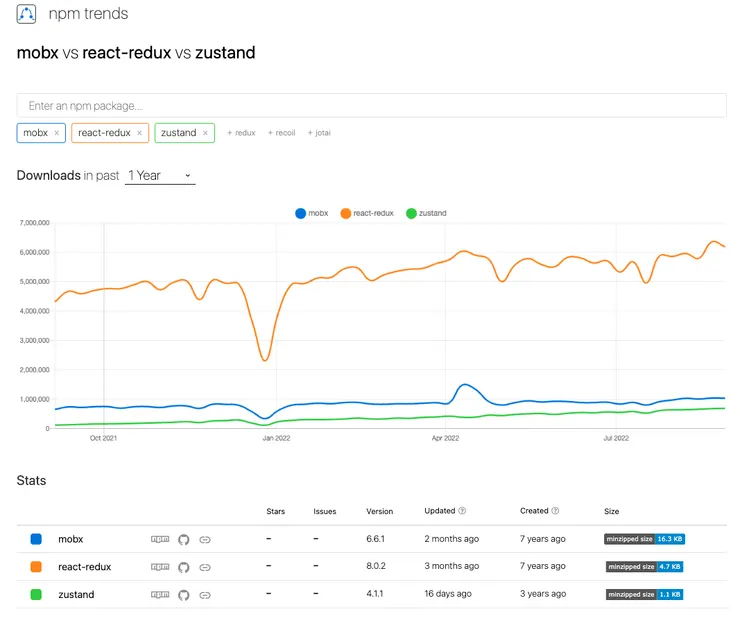Image resolution: width=740 pixels, height=619 pixels.
Task: Focus the Enter an npm package search field
Action: point(371,106)
